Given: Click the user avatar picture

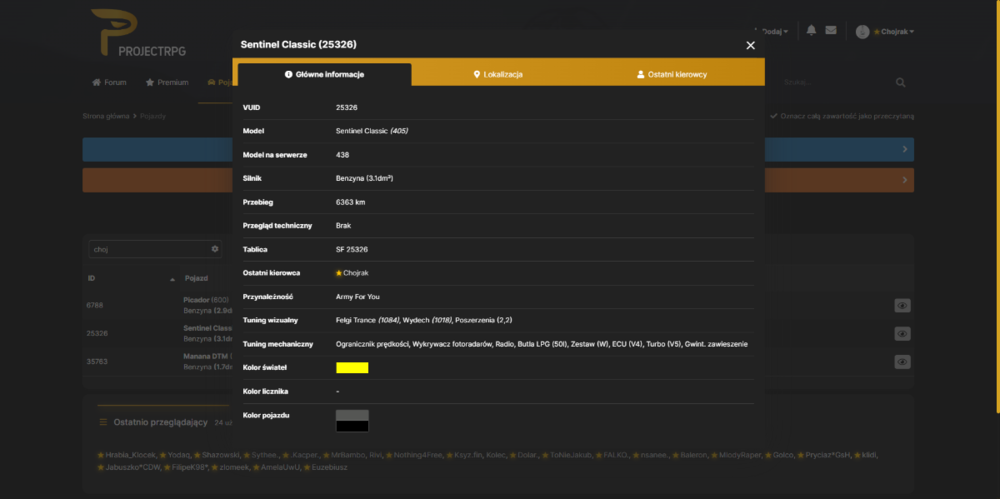Looking at the screenshot, I should [x=862, y=32].
